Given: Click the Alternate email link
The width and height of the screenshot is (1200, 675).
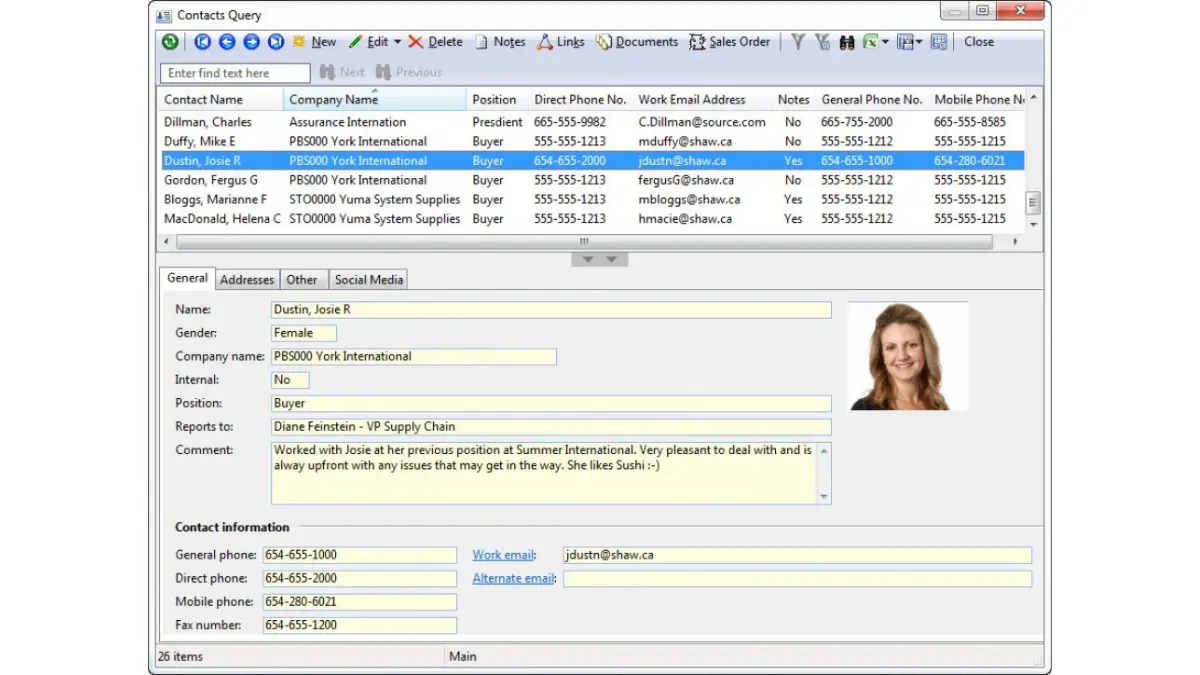Looking at the screenshot, I should (513, 578).
